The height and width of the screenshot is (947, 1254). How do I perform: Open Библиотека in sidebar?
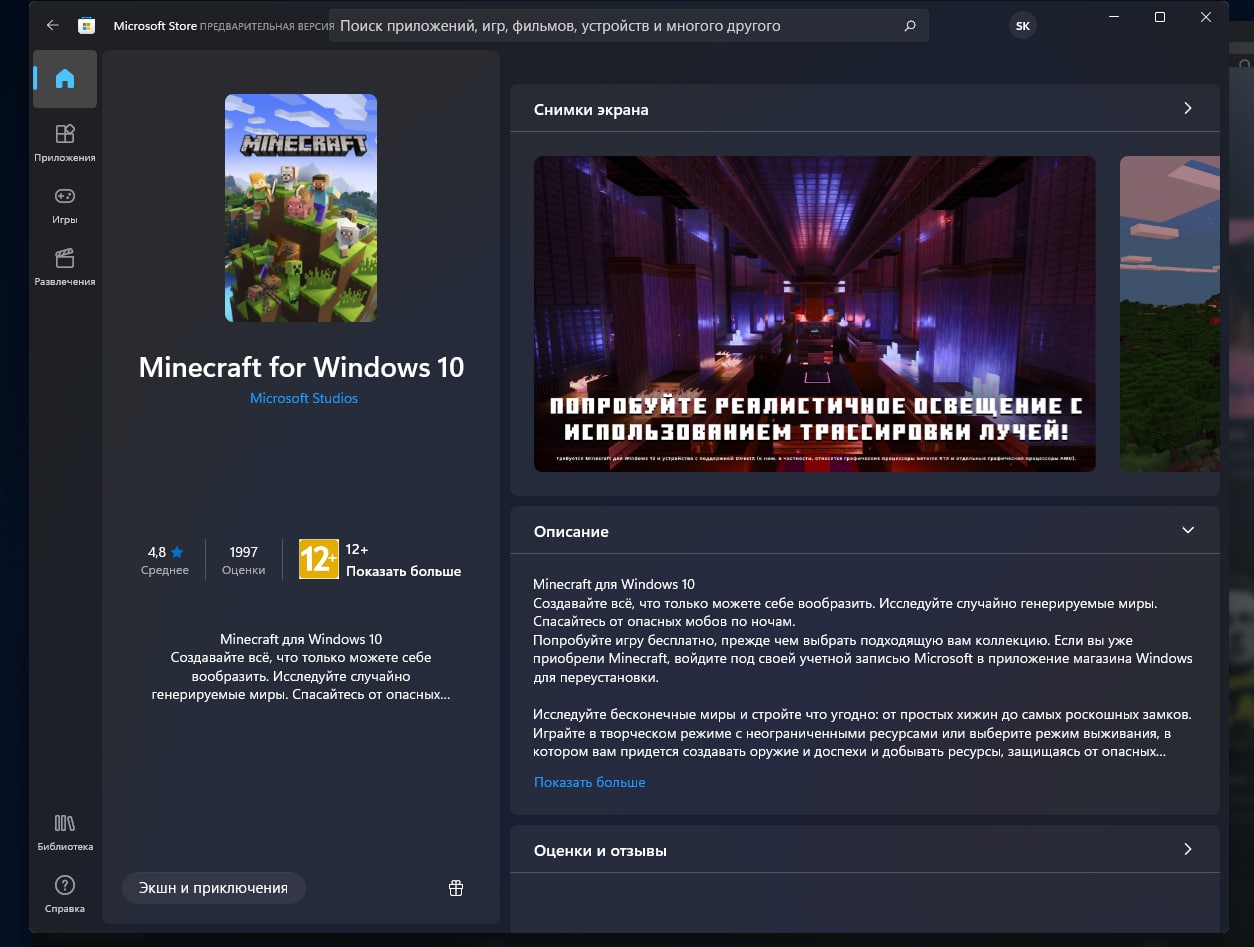pyautogui.click(x=65, y=832)
